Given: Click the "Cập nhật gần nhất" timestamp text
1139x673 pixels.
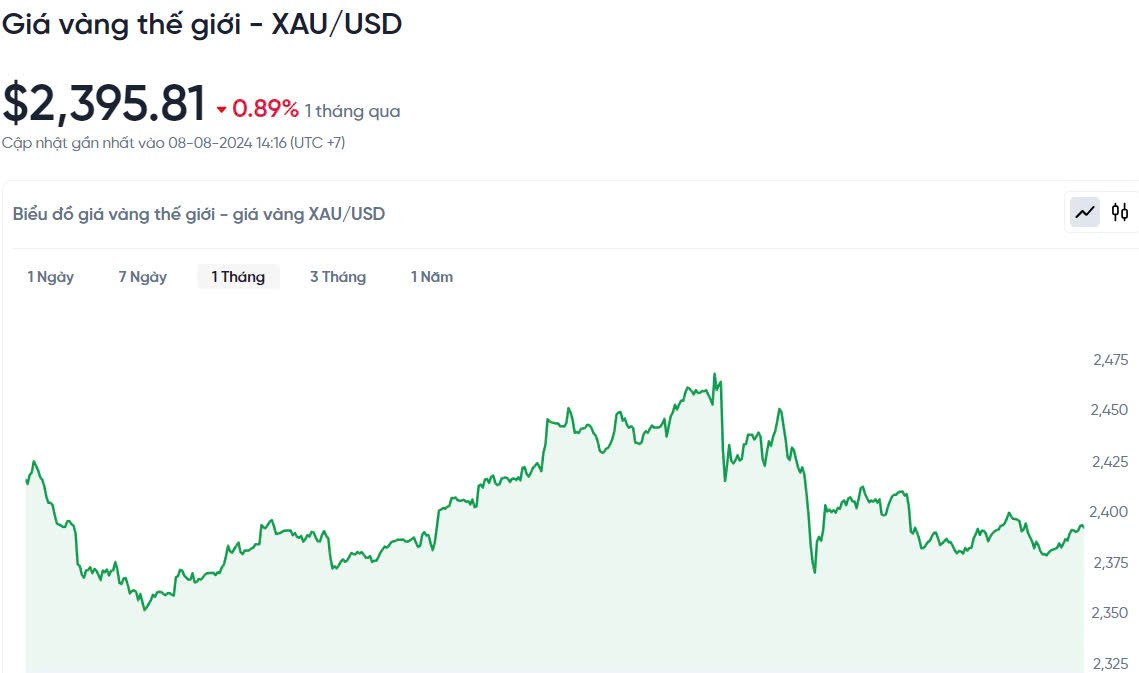Looking at the screenshot, I should (x=173, y=143).
